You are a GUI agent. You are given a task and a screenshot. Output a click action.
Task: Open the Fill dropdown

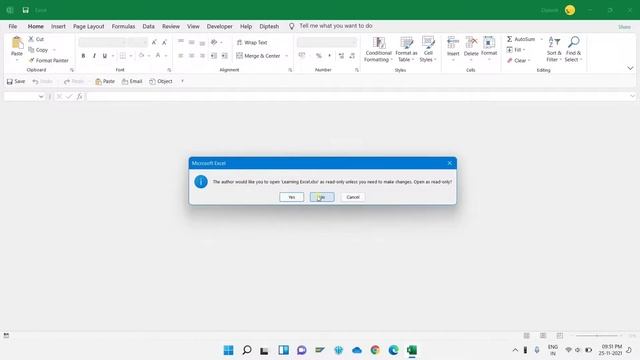click(516, 50)
